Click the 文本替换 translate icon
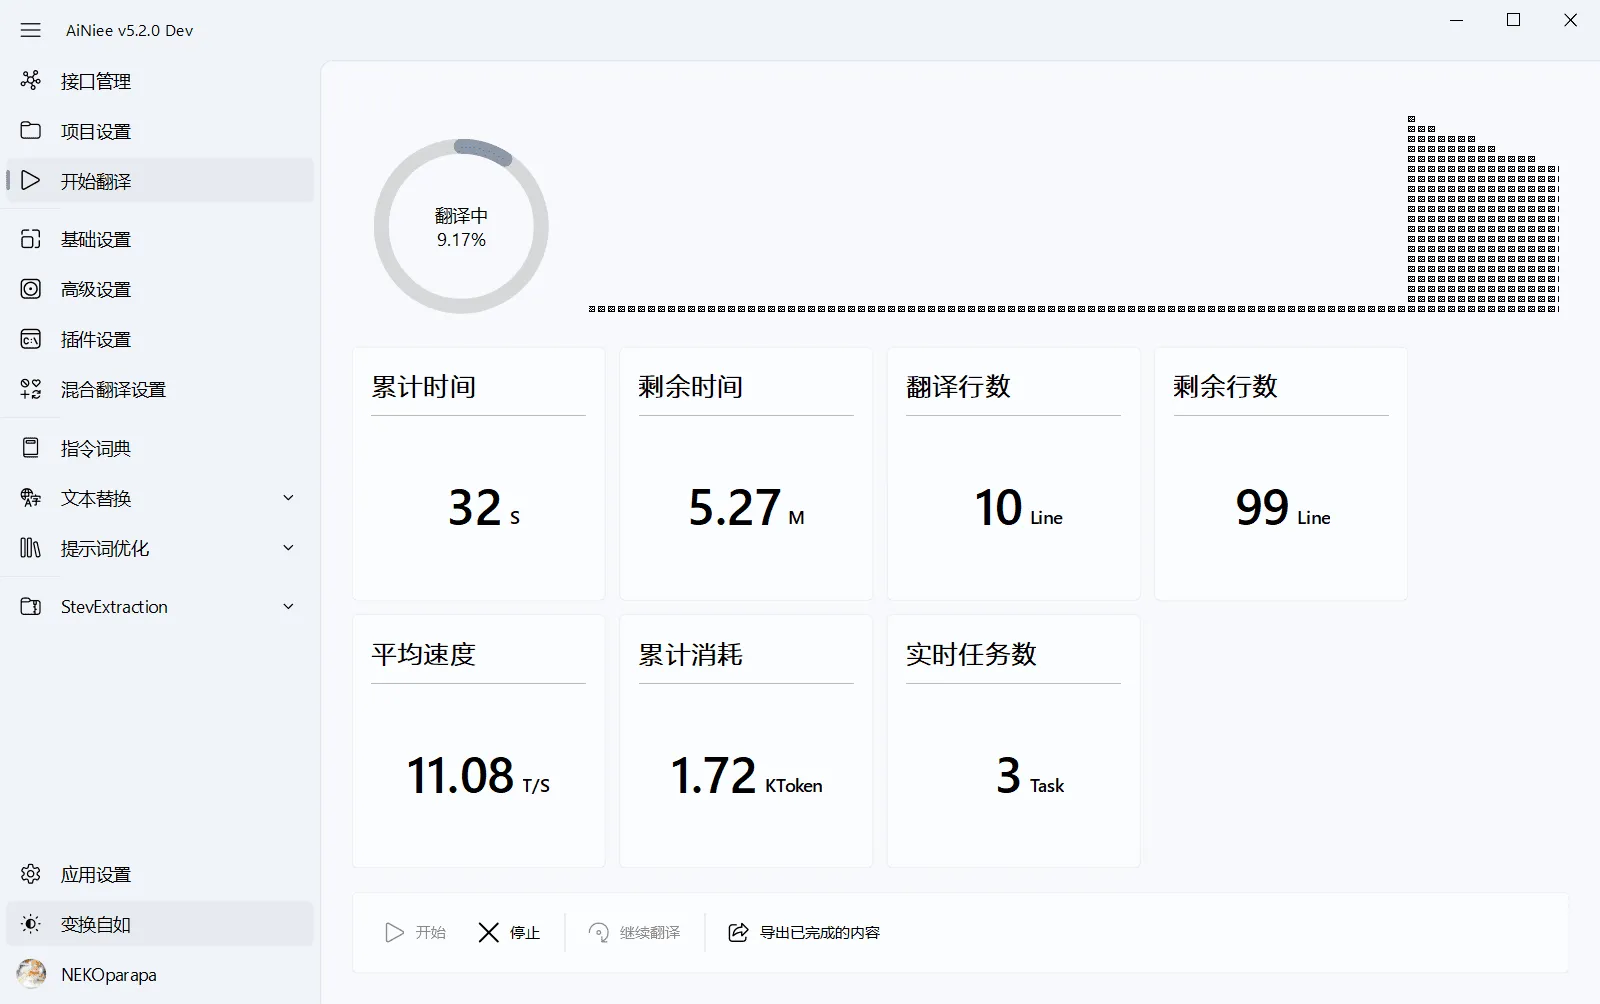Viewport: 1600px width, 1004px height. (31, 498)
